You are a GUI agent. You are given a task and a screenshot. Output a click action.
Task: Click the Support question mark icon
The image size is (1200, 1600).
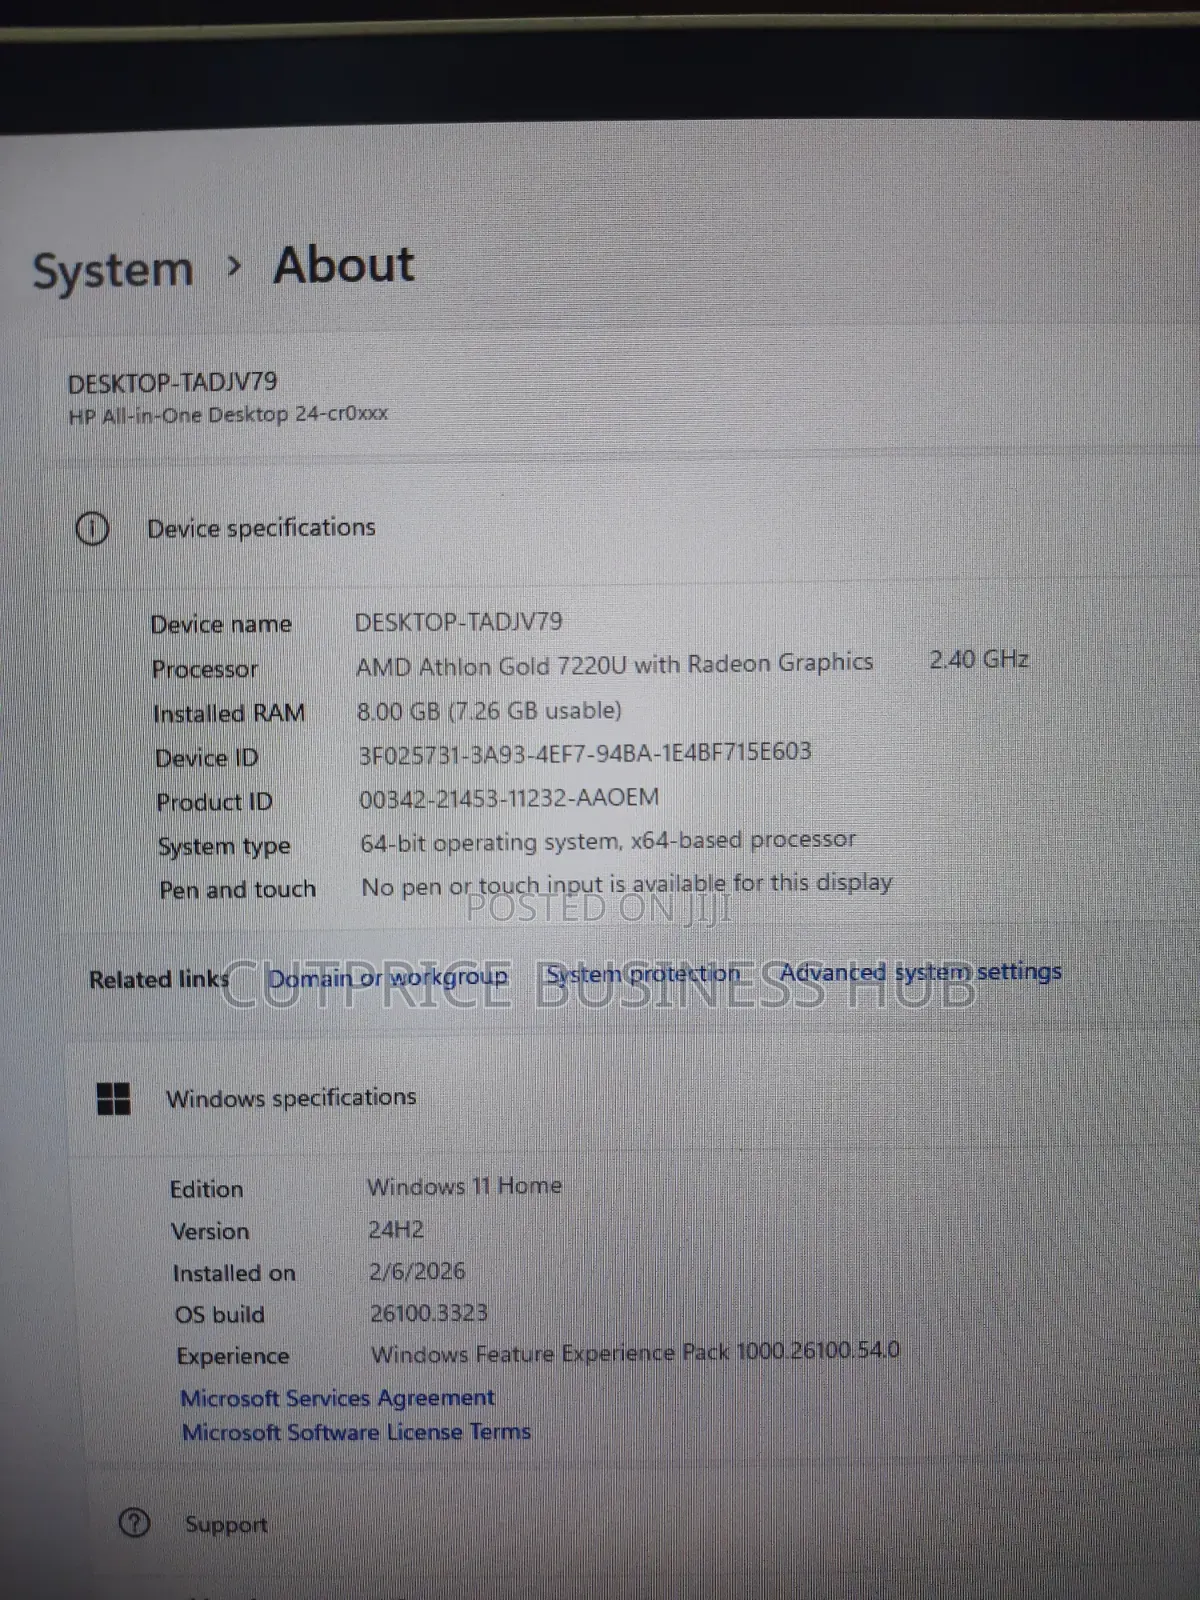pos(134,1523)
